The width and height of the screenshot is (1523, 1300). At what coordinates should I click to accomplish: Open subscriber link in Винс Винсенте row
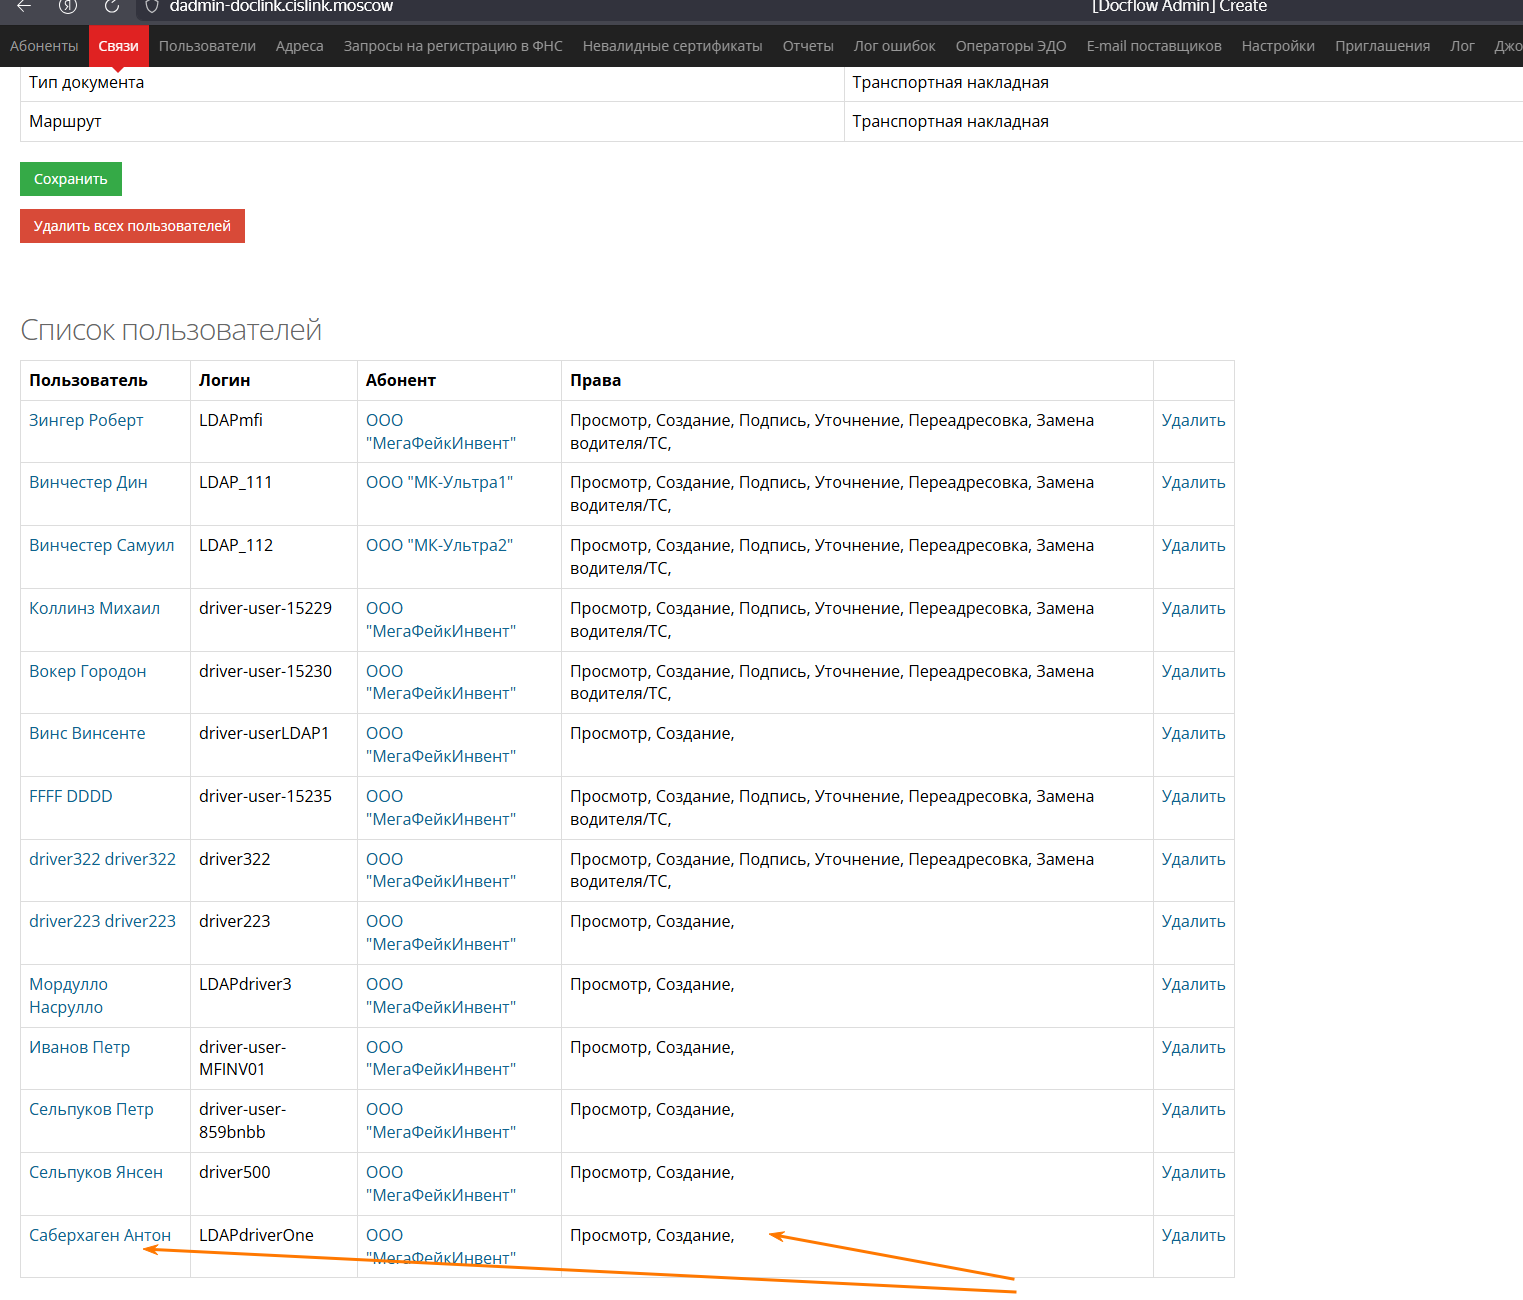point(441,745)
